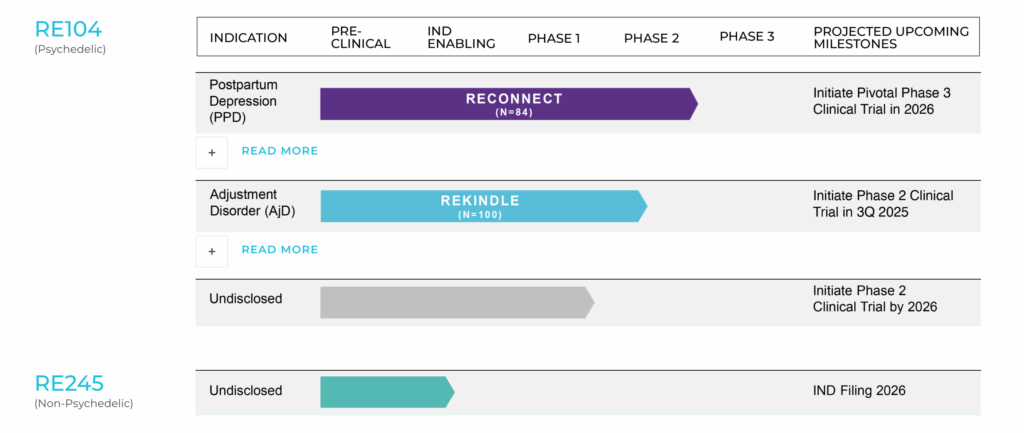This screenshot has width=1024, height=433.
Task: Select the gray Undisclosed RE104 progress bar
Action: tap(457, 302)
